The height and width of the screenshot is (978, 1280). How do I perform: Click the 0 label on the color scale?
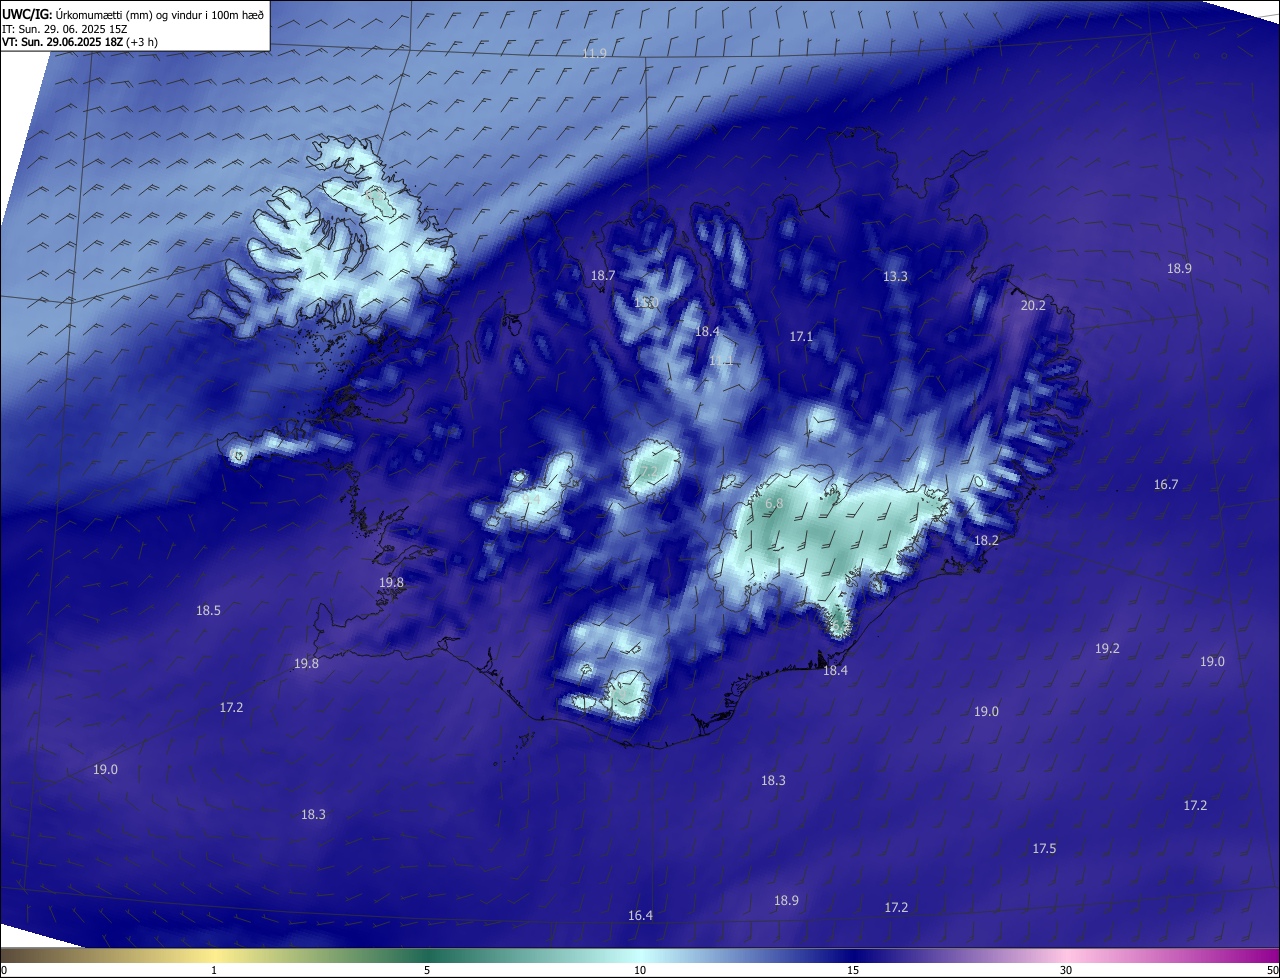click(3, 970)
